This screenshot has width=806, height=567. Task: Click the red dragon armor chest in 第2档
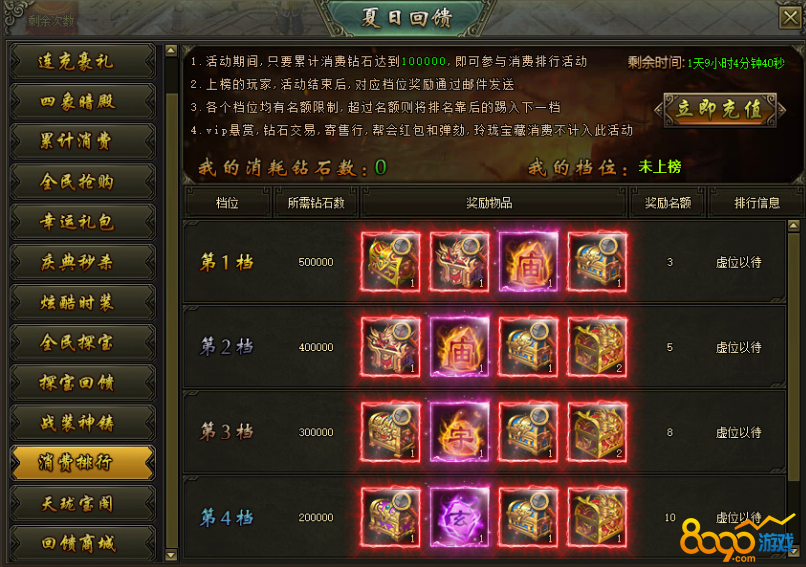(391, 347)
